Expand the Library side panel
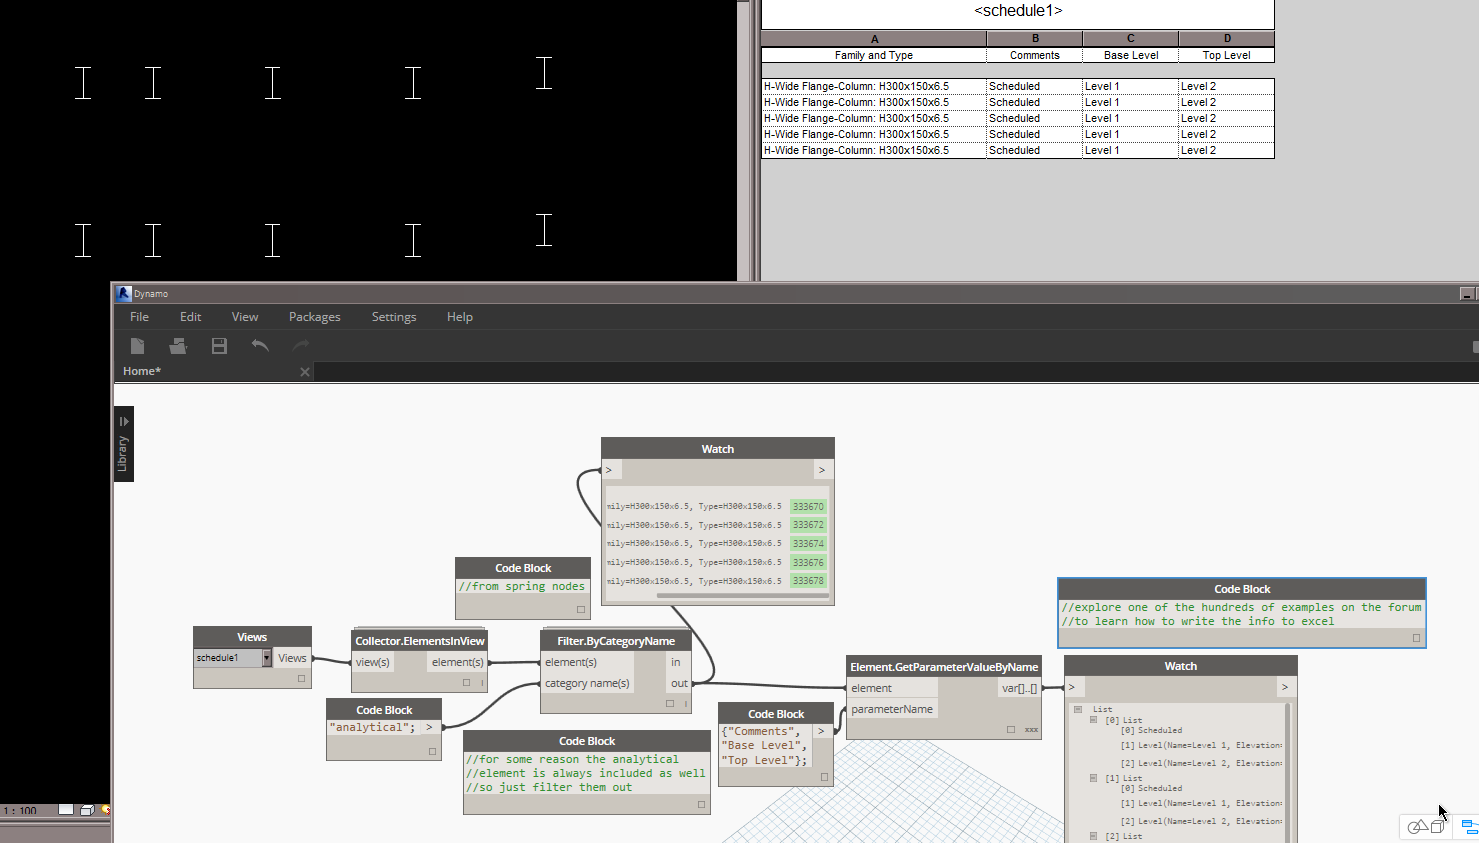 123,444
